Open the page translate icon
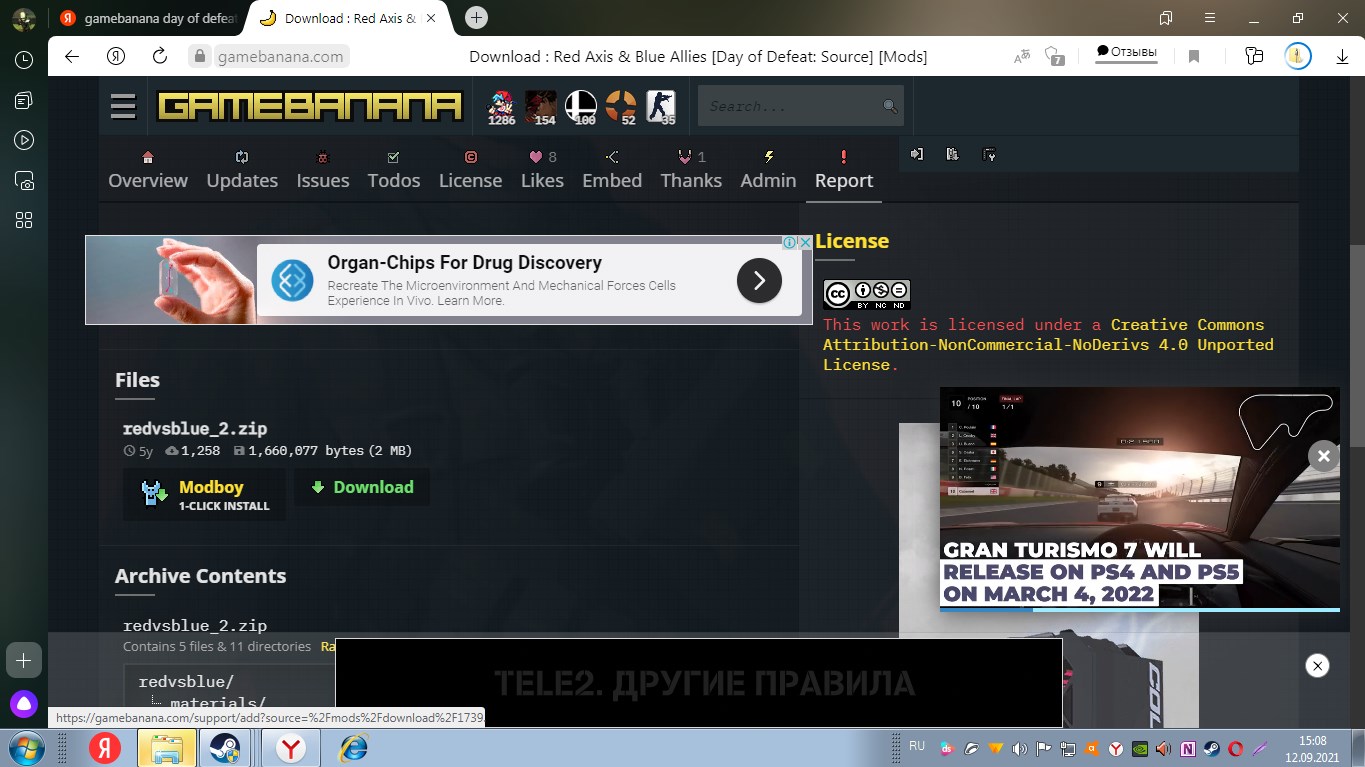The width and height of the screenshot is (1365, 767). [1022, 57]
